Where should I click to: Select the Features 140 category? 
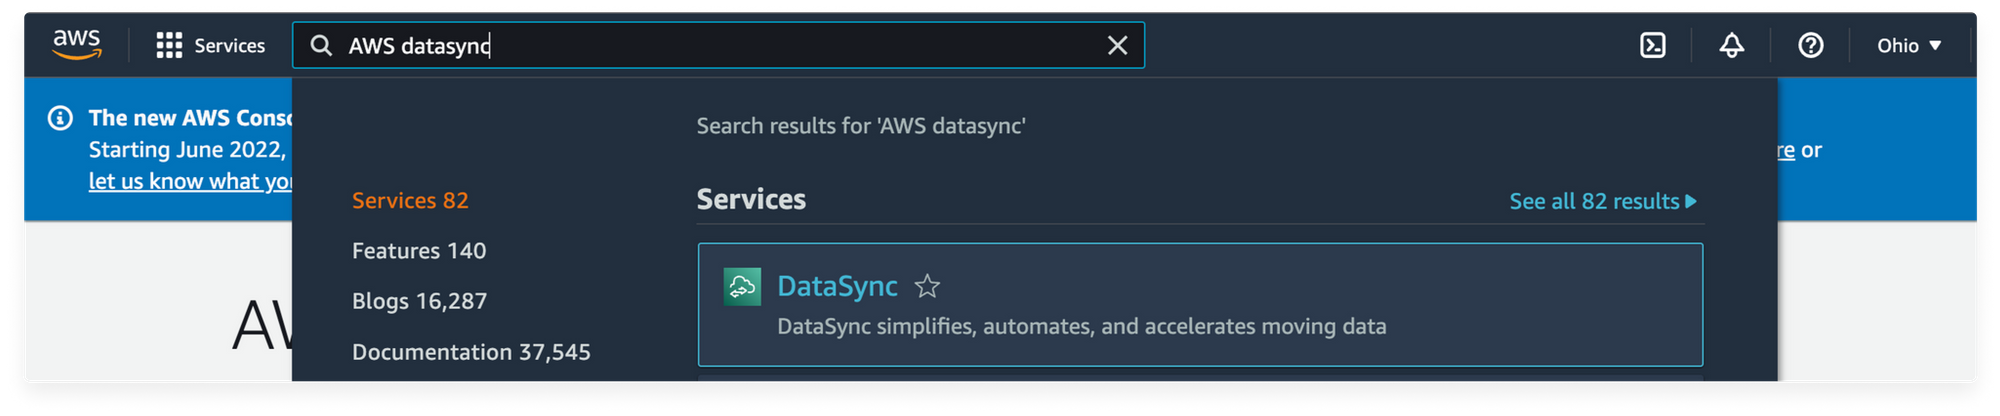pyautogui.click(x=419, y=250)
